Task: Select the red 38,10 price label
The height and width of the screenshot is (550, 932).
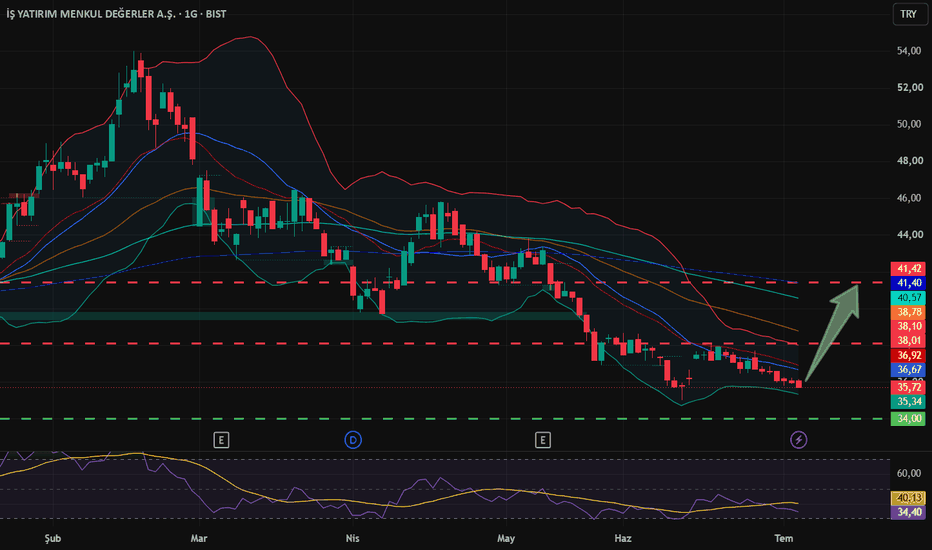Action: pyautogui.click(x=908, y=326)
